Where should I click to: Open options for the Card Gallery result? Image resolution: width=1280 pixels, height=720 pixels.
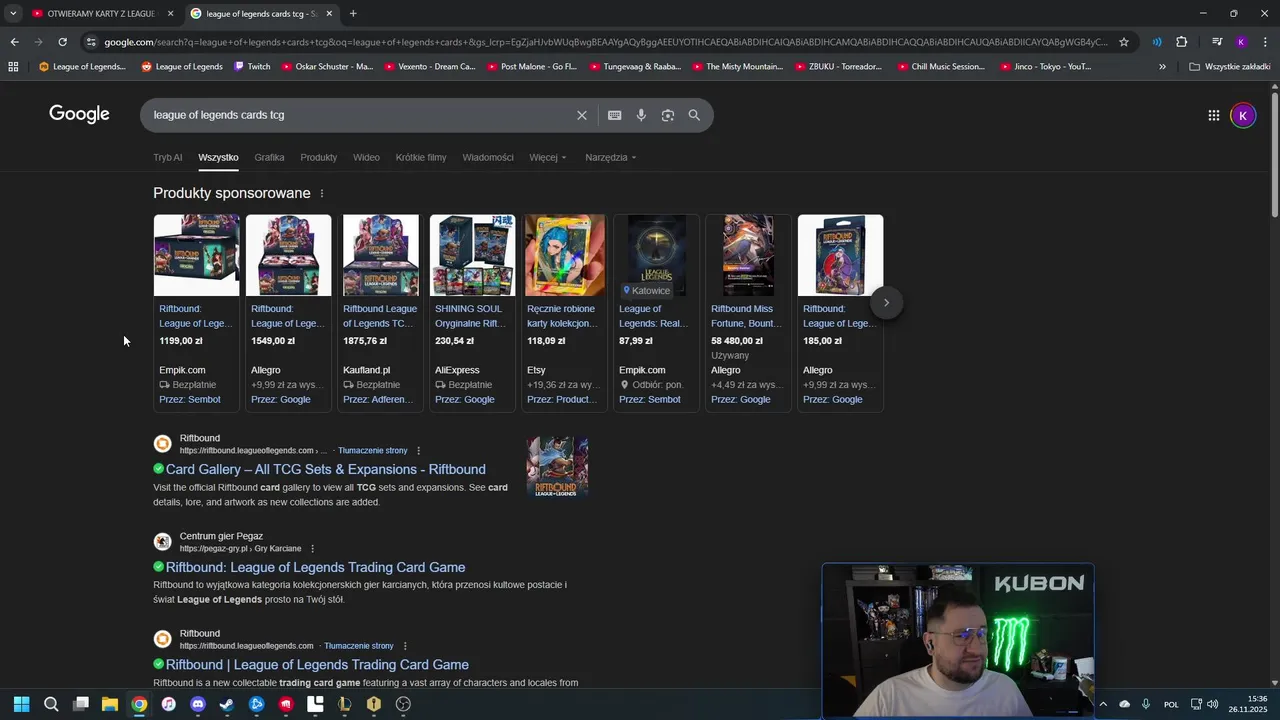[x=418, y=451]
